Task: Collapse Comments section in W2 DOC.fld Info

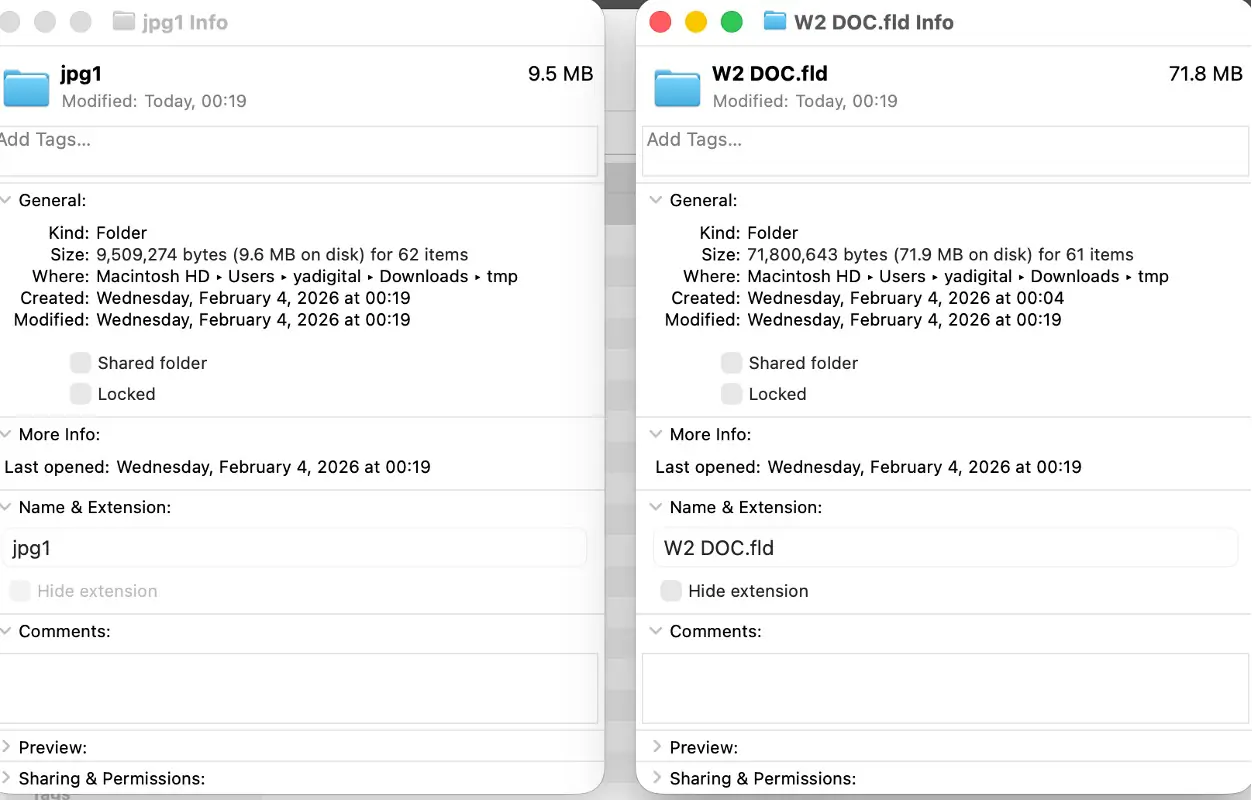Action: tap(656, 631)
